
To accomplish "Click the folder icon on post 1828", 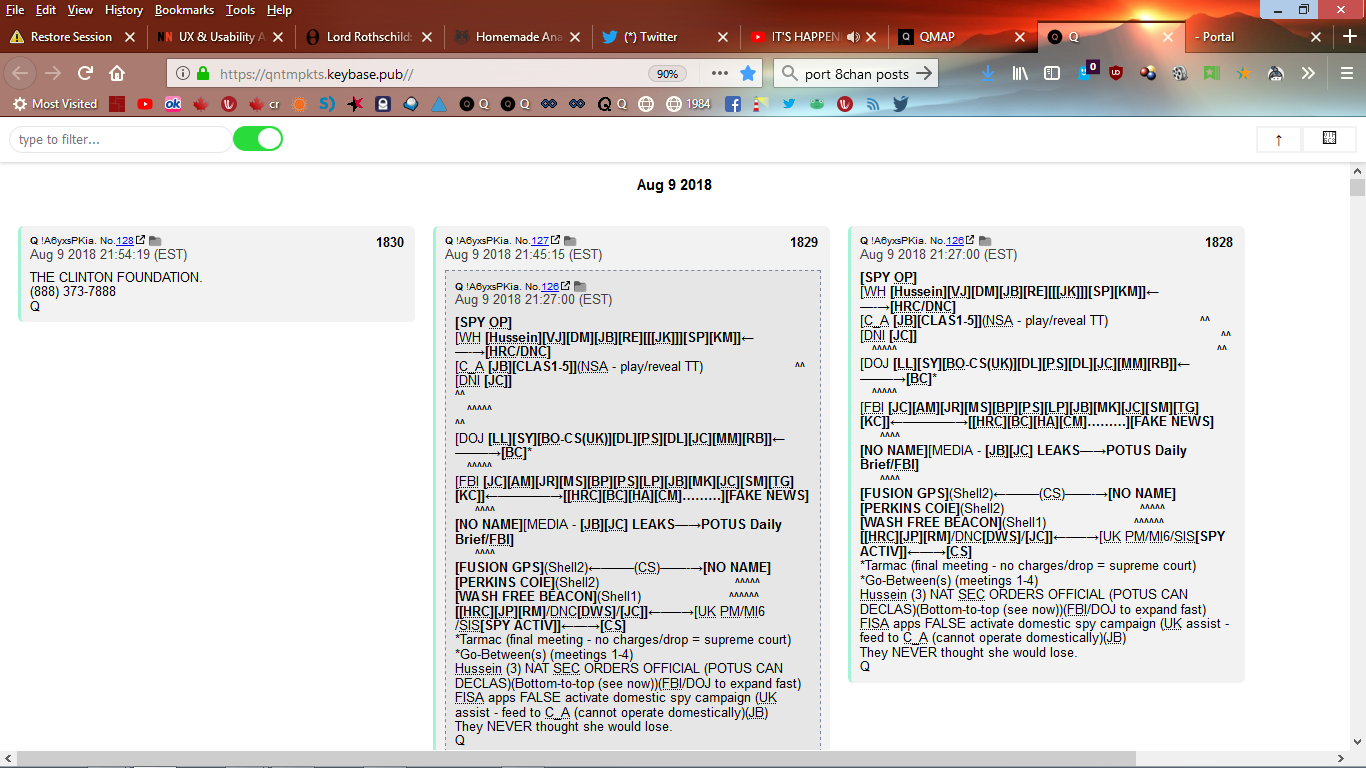I will (985, 241).
